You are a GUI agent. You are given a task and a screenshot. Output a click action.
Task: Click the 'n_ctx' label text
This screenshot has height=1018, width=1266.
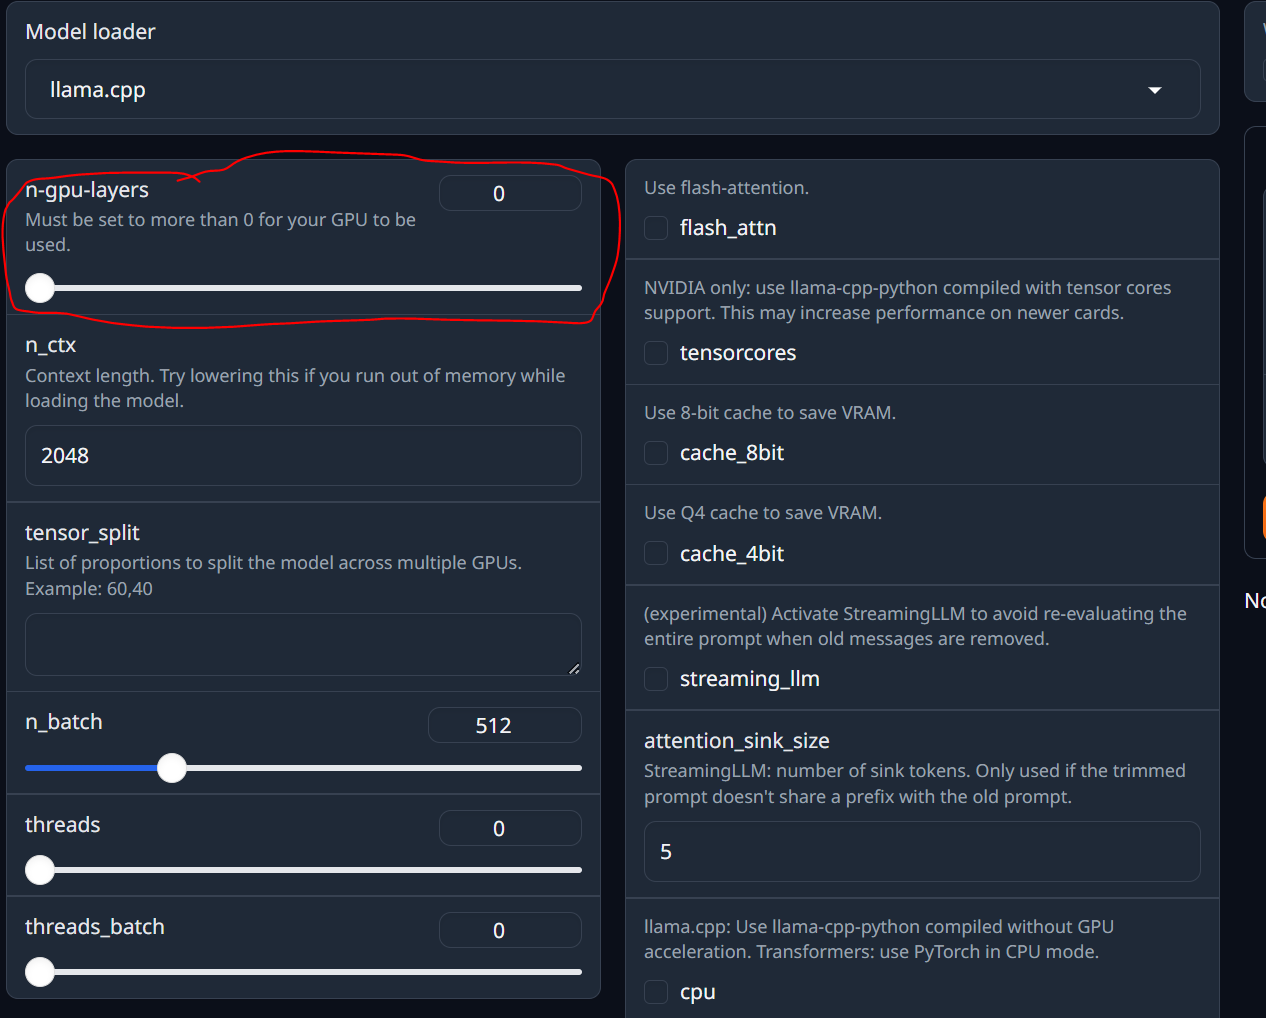coord(50,345)
